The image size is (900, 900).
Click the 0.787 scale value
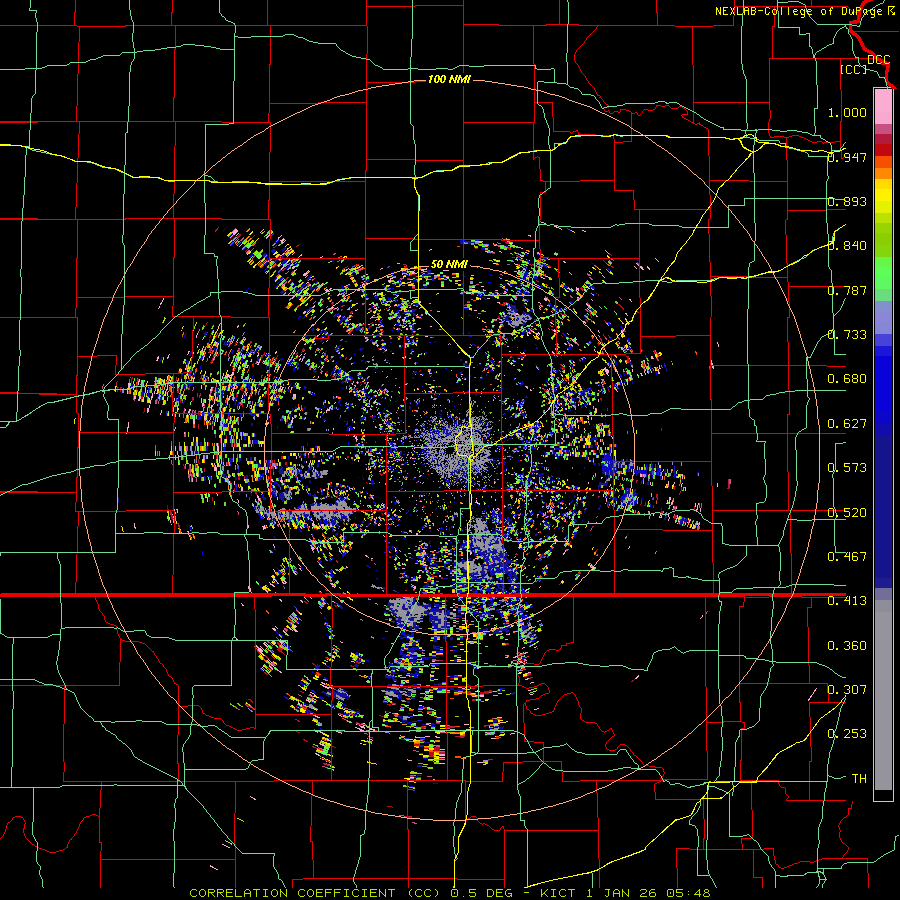tap(847, 290)
